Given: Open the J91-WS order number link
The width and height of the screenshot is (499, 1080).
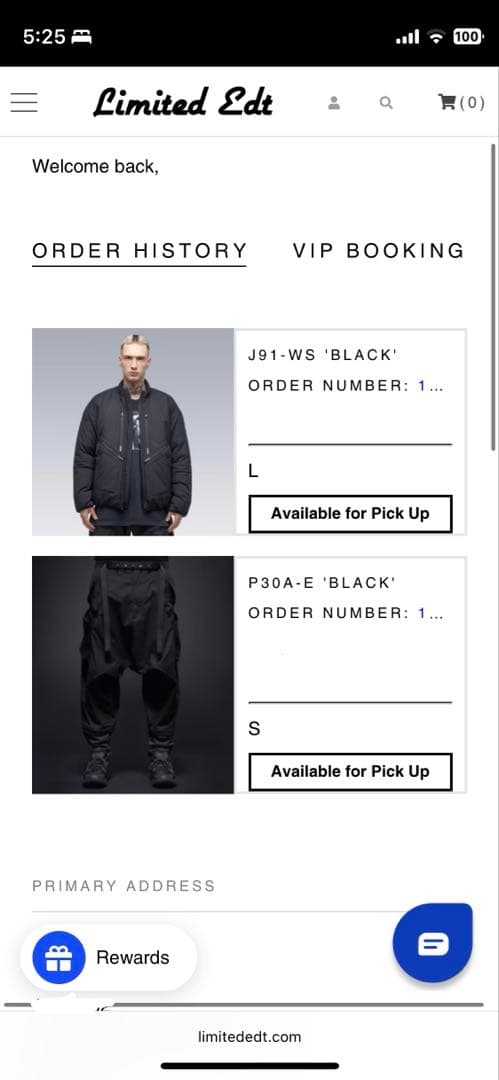Looking at the screenshot, I should coord(431,386).
